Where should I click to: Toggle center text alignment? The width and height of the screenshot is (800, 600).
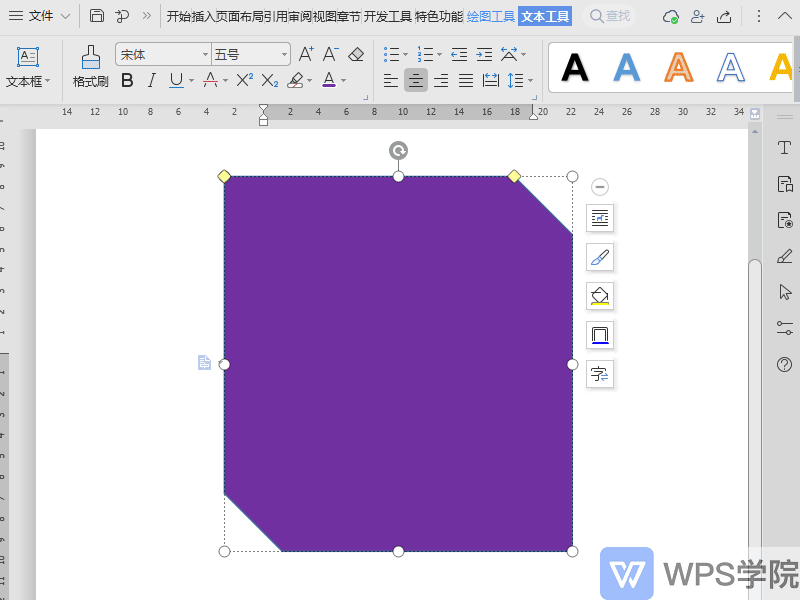coord(416,81)
